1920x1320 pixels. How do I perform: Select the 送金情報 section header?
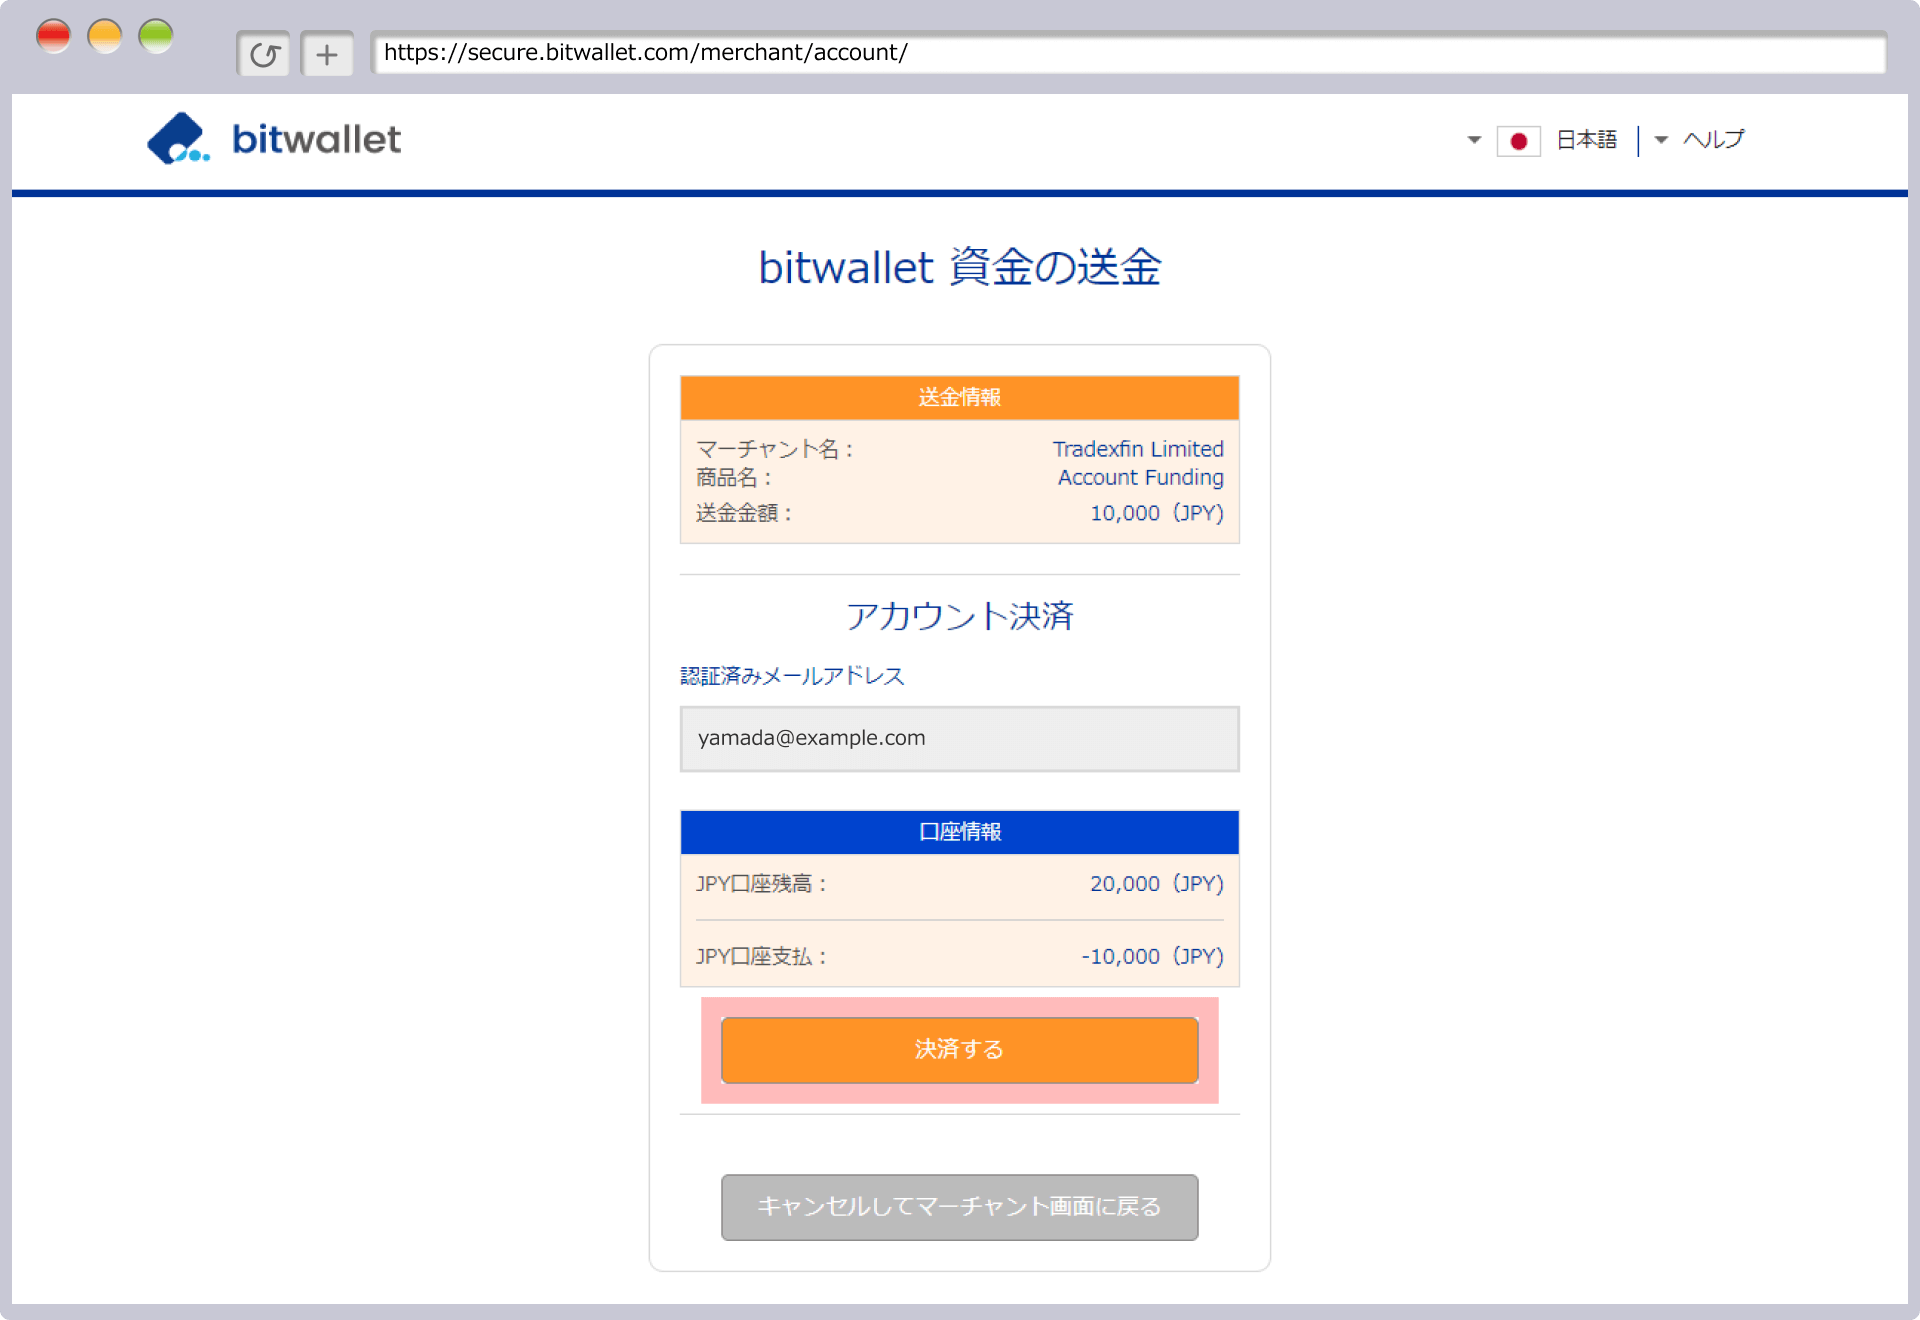point(959,397)
